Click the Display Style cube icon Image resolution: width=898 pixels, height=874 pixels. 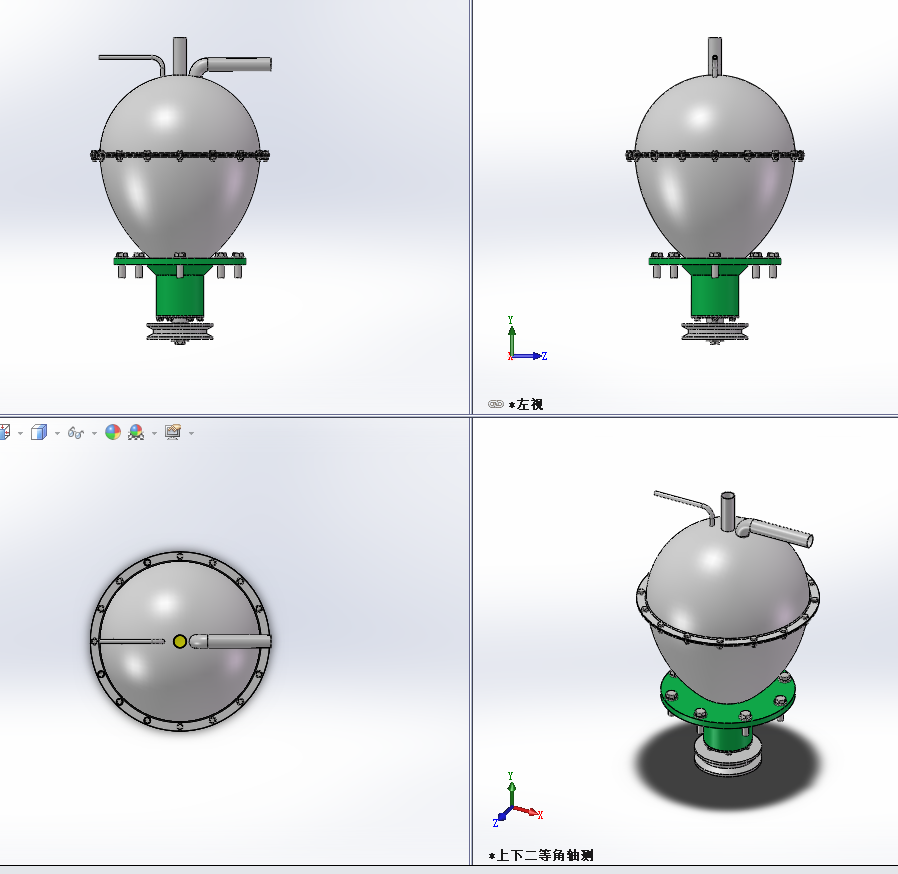[39, 432]
